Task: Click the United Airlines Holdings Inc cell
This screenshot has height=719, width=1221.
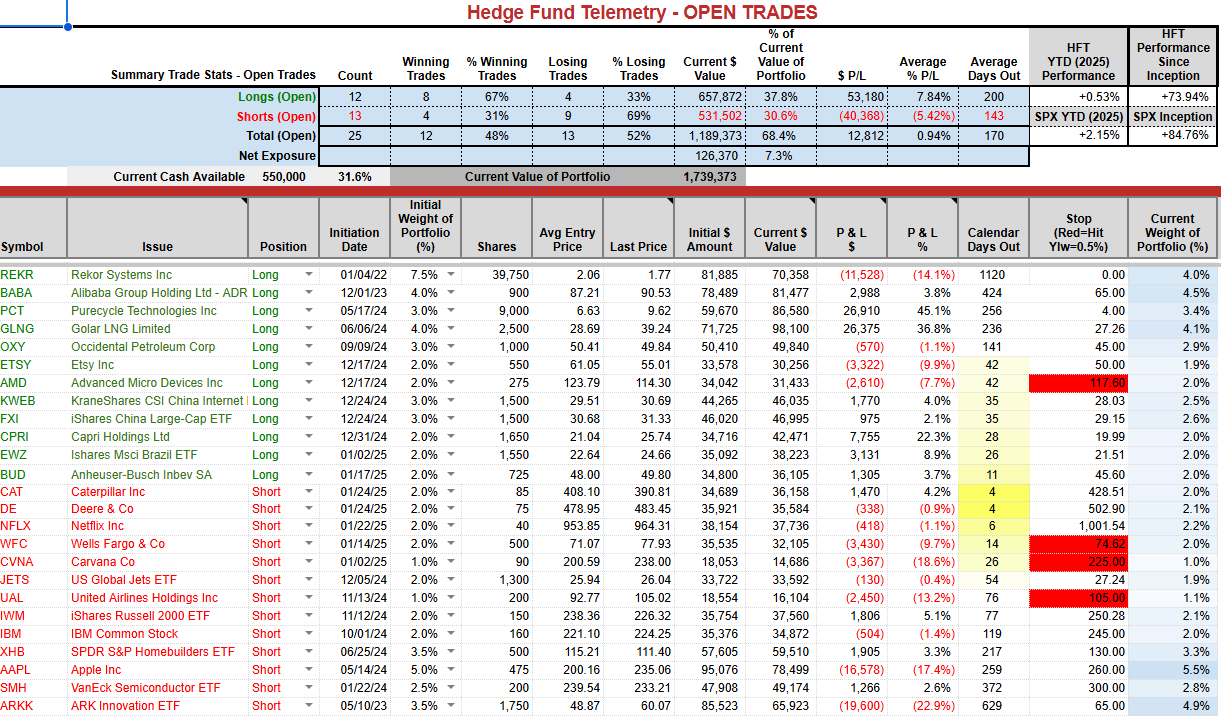Action: click(157, 598)
